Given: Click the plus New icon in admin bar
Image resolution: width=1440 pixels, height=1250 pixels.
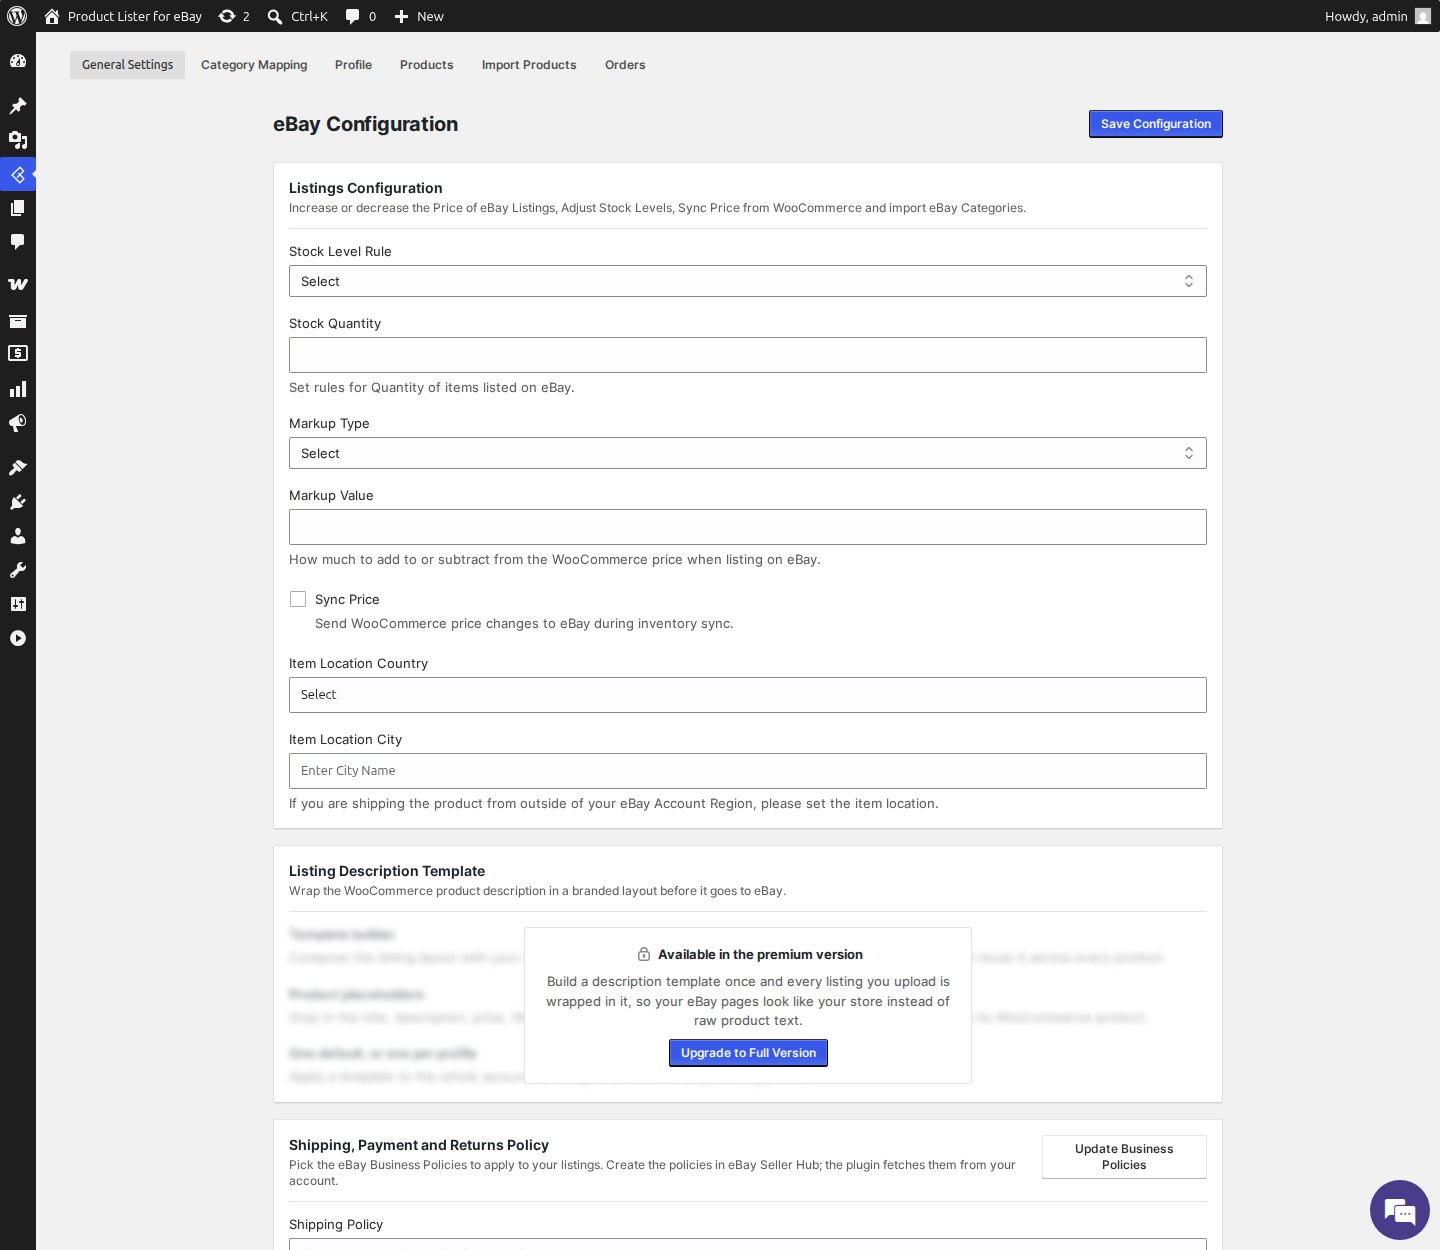Looking at the screenshot, I should (x=401, y=16).
